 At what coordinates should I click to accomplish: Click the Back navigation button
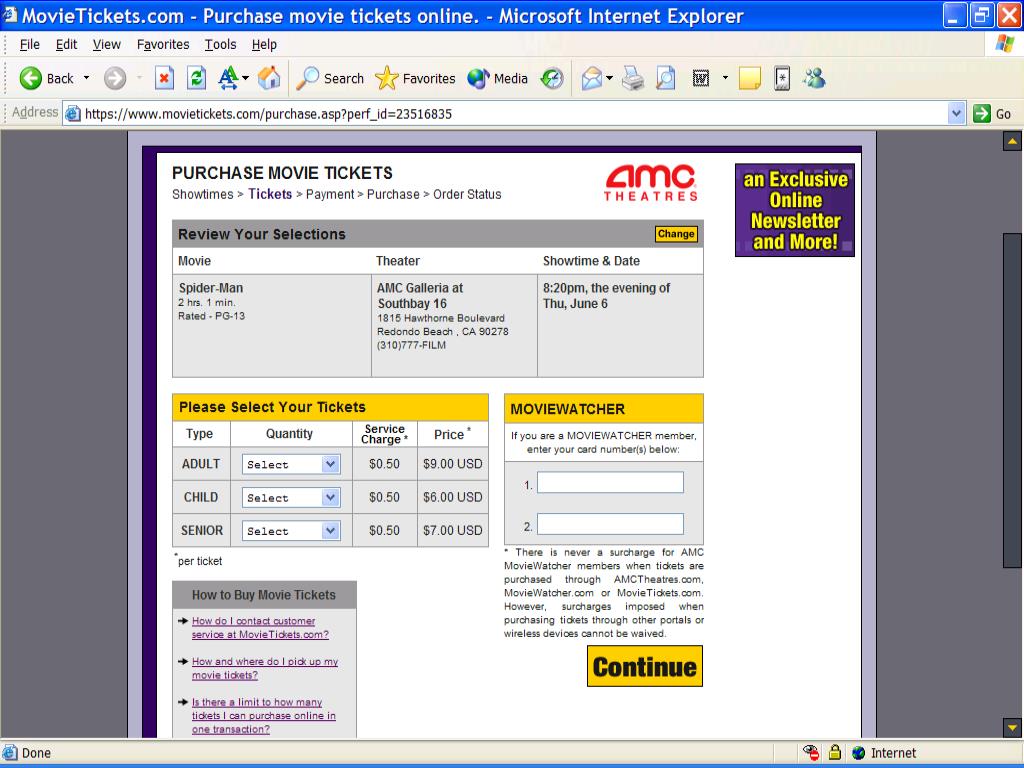[47, 78]
